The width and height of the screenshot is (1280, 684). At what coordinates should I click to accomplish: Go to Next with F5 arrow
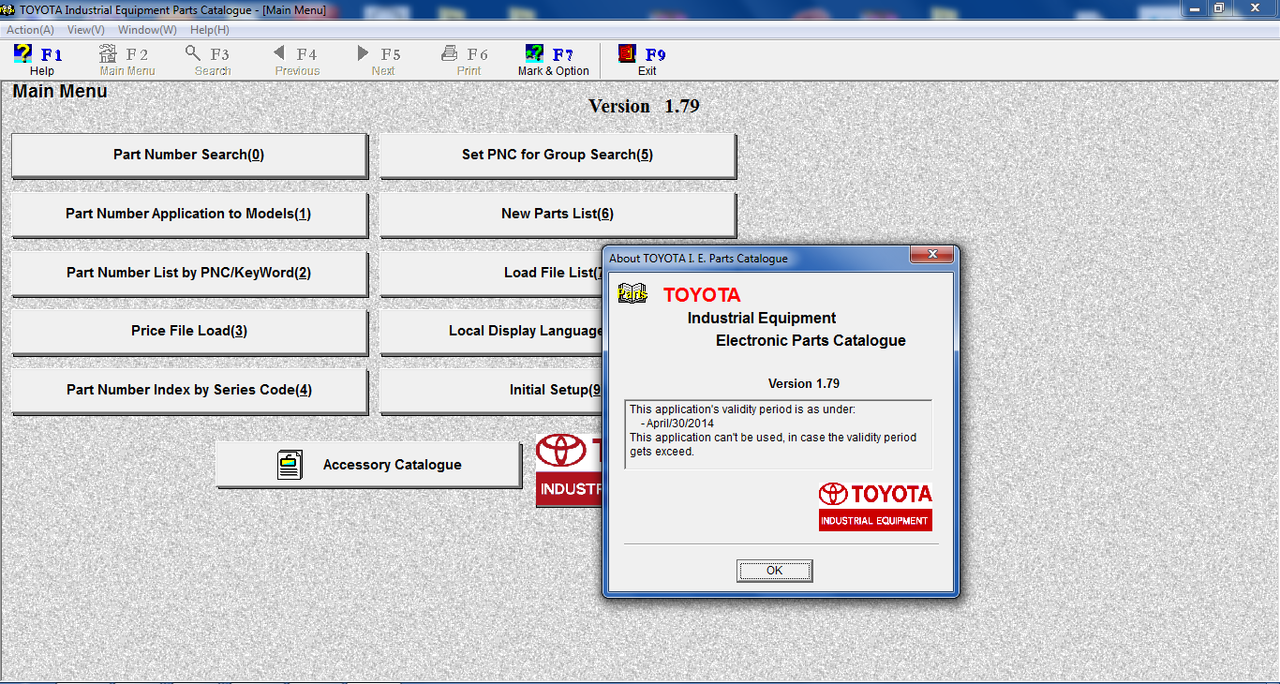pyautogui.click(x=363, y=53)
